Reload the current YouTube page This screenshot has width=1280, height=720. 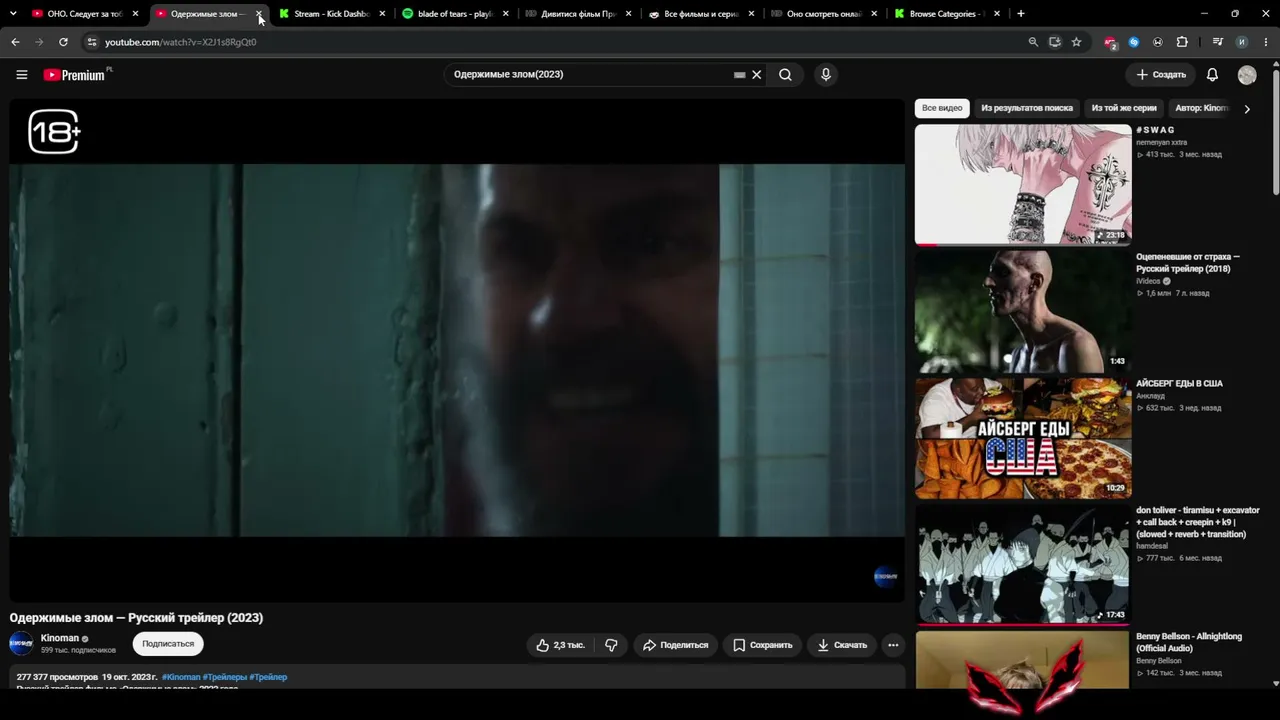coord(63,42)
